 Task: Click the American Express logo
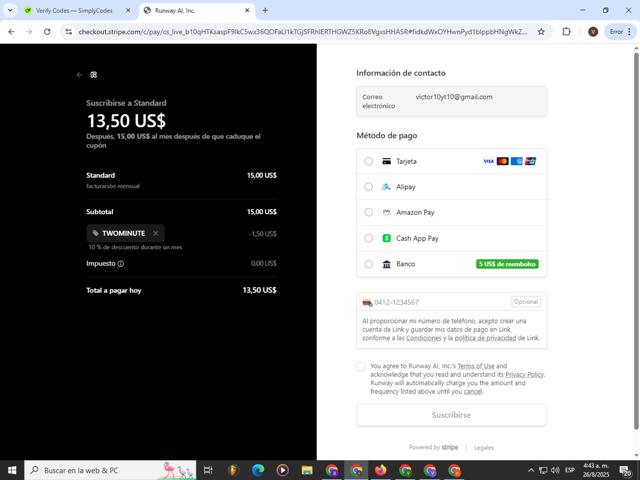517,161
